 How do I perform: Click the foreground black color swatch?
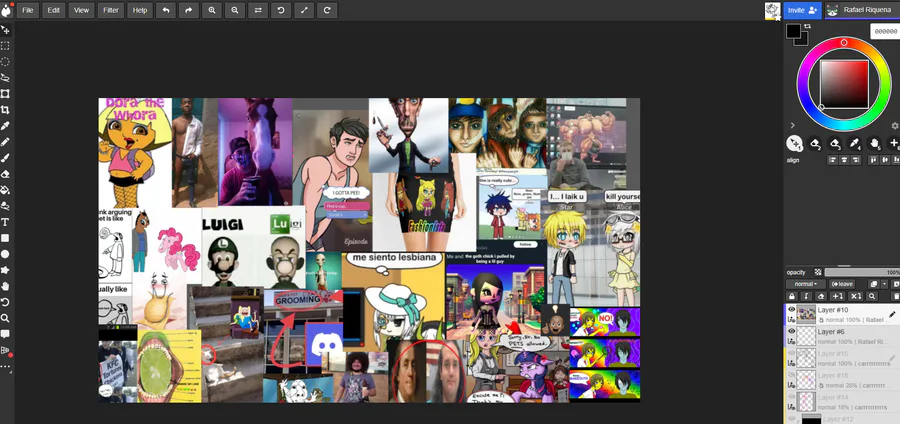pos(793,31)
